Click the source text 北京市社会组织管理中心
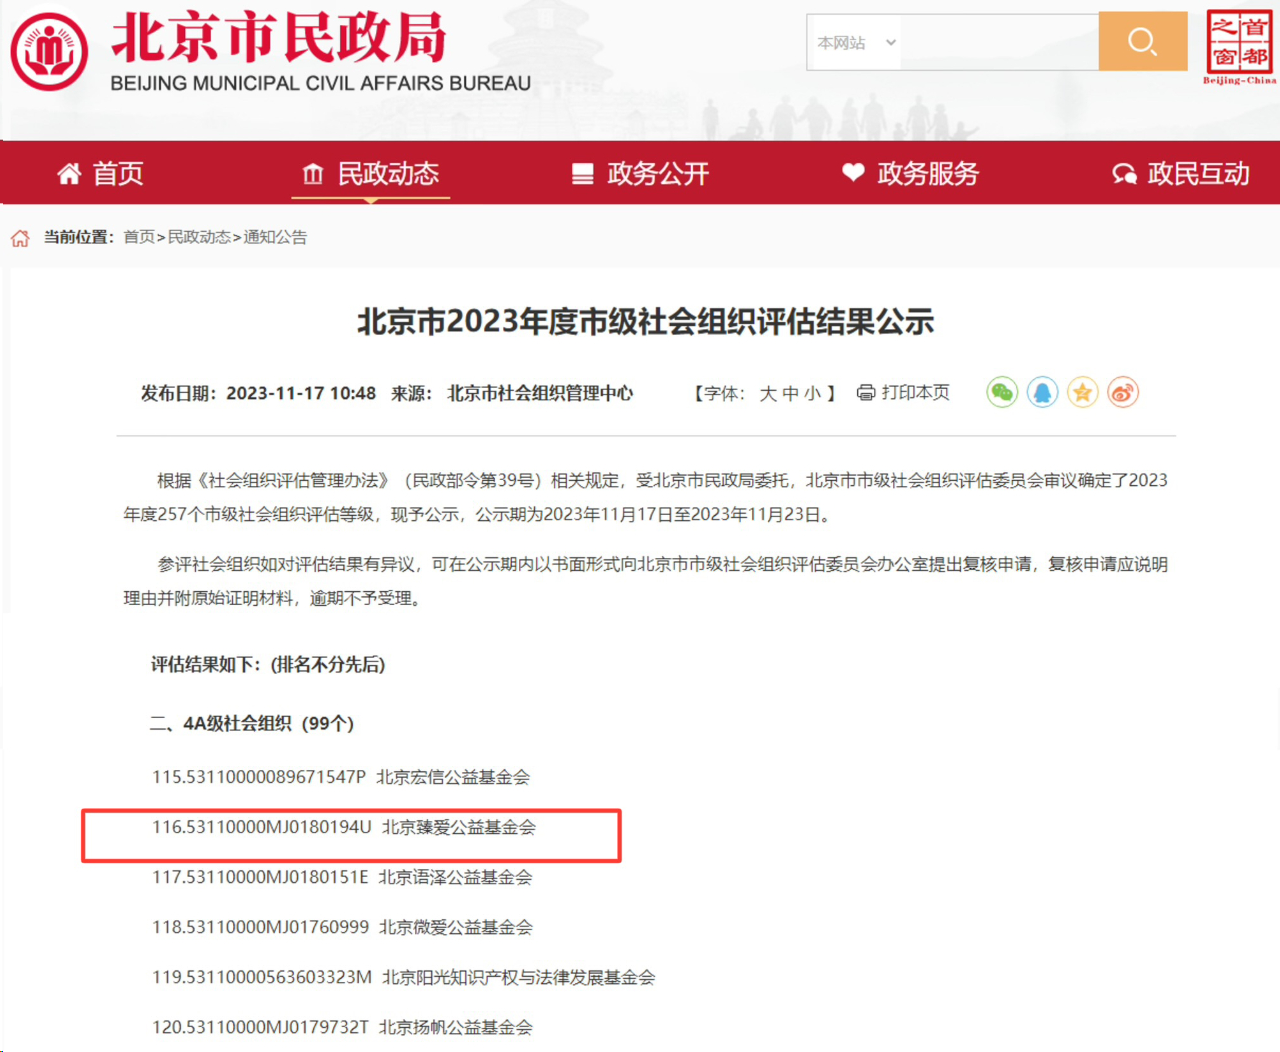This screenshot has height=1052, width=1280. 540,394
